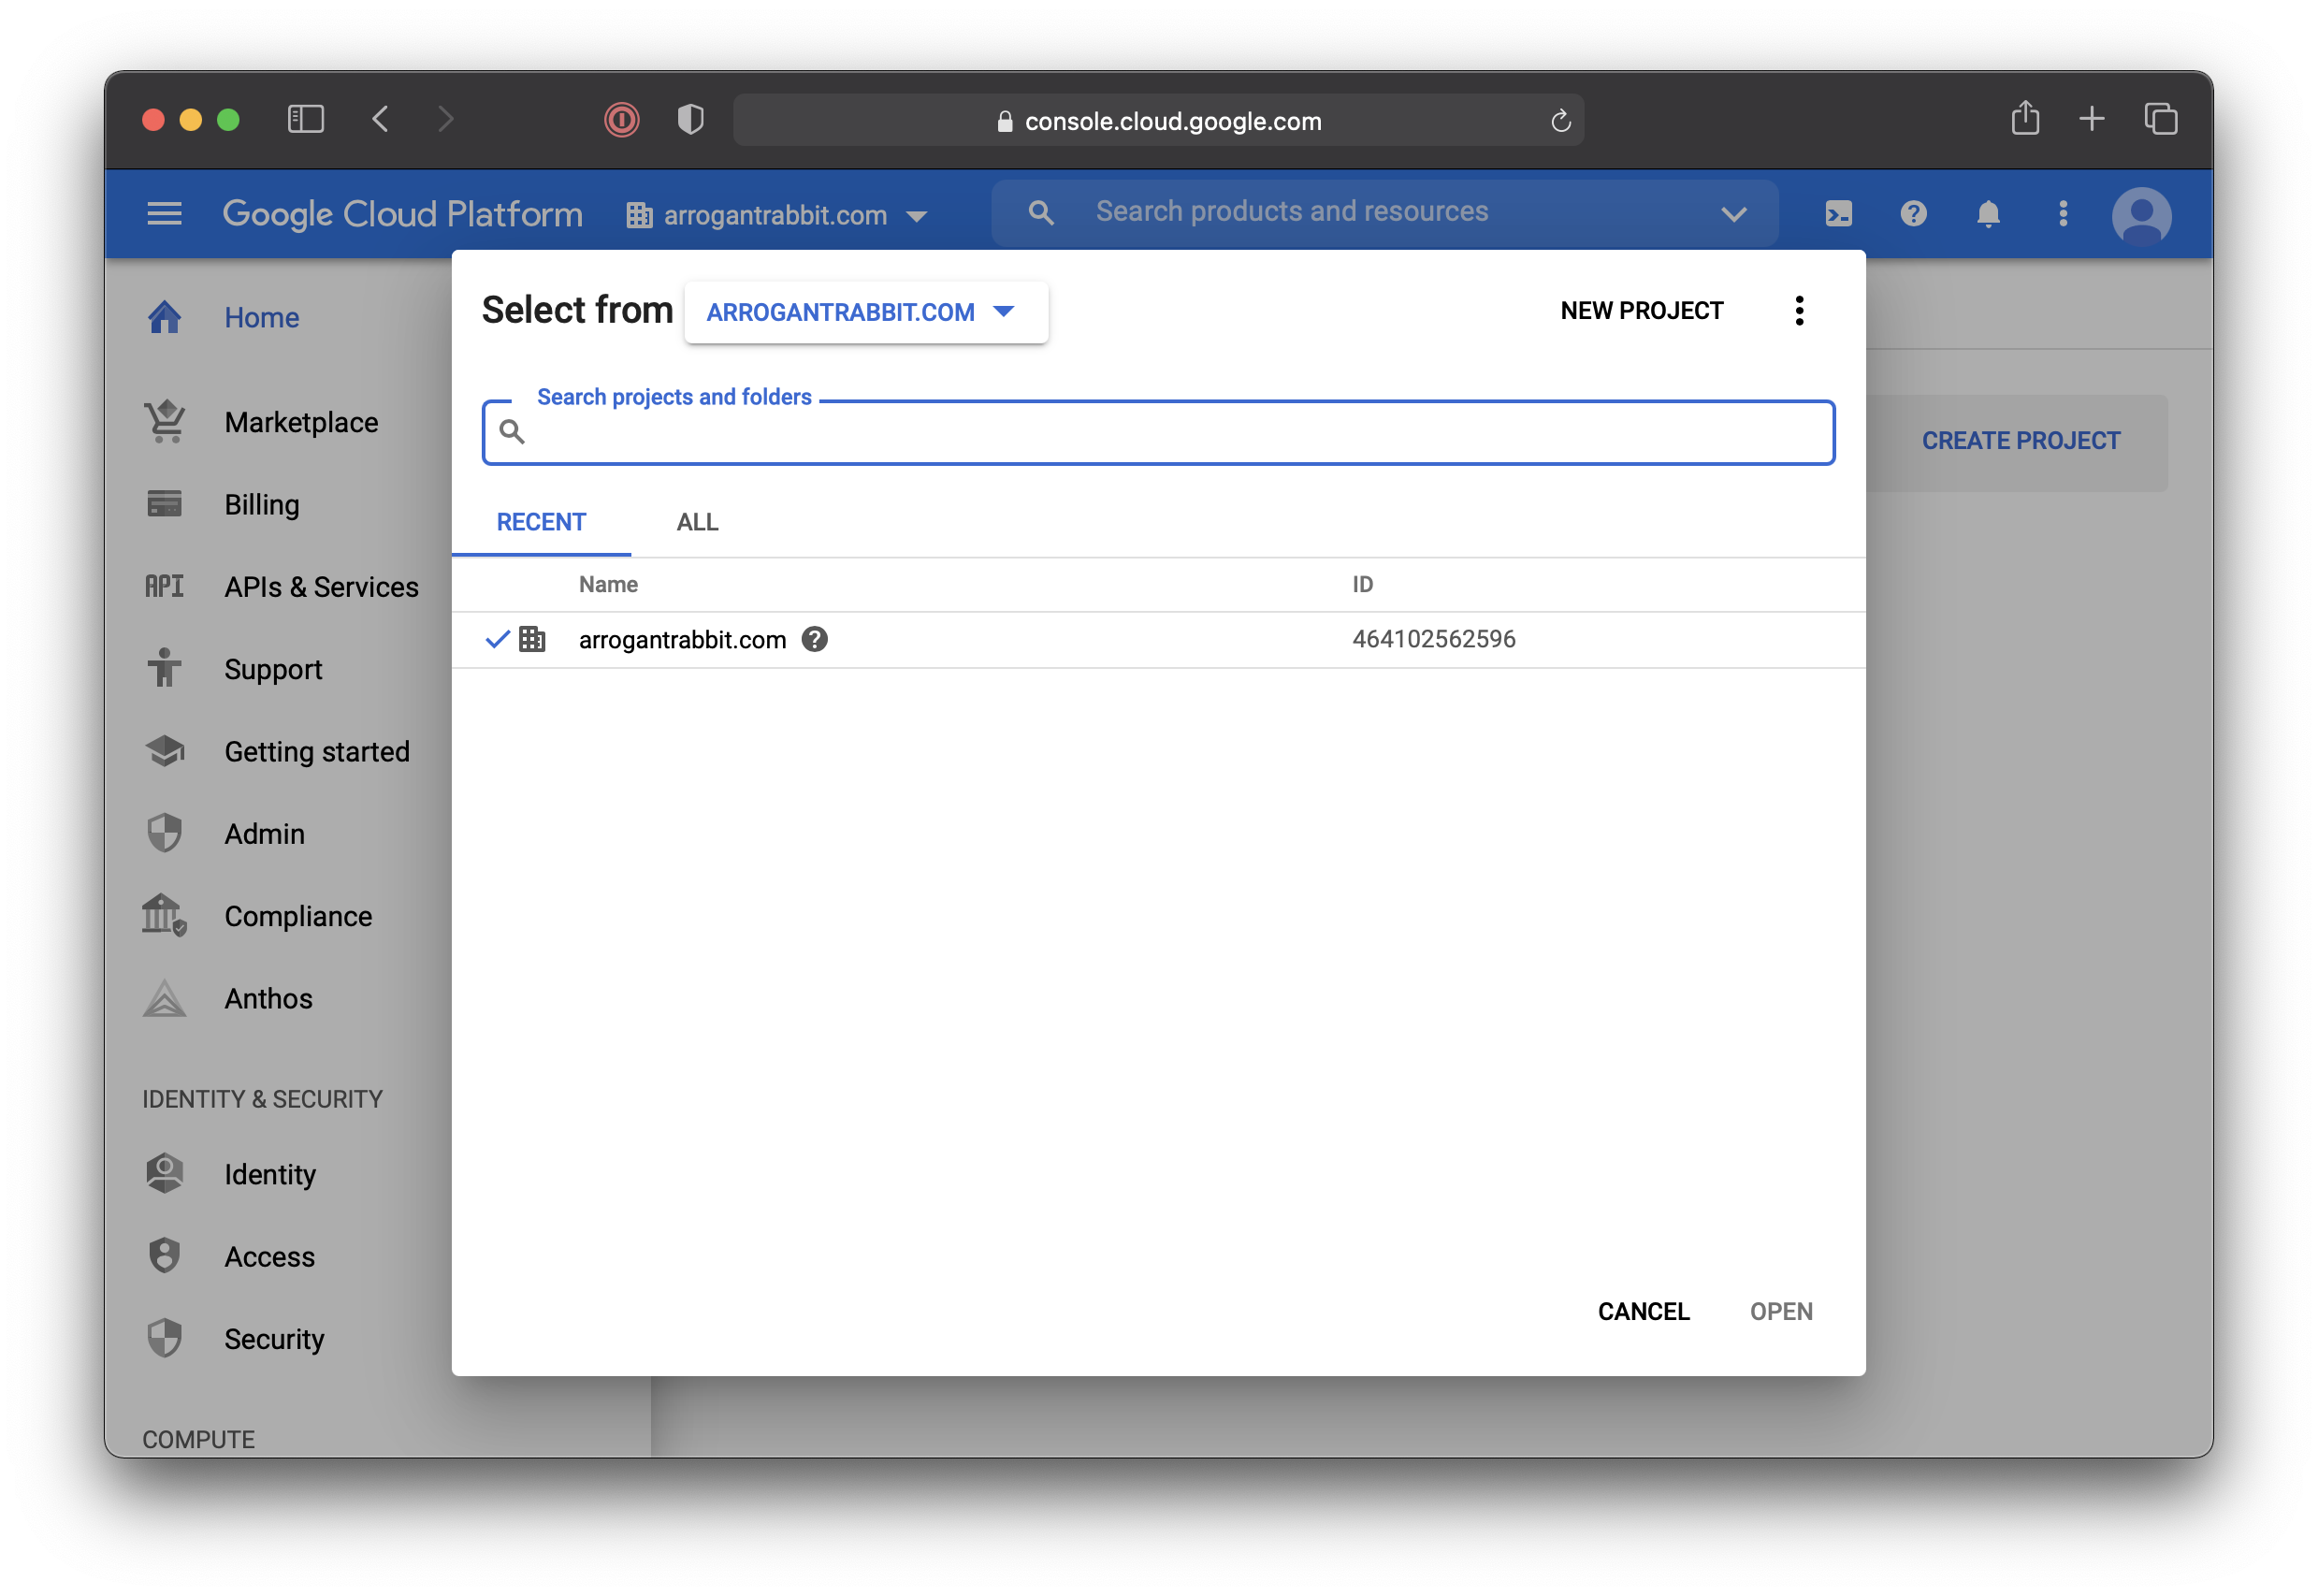
Task: Open the notifications bell
Action: point(1988,213)
